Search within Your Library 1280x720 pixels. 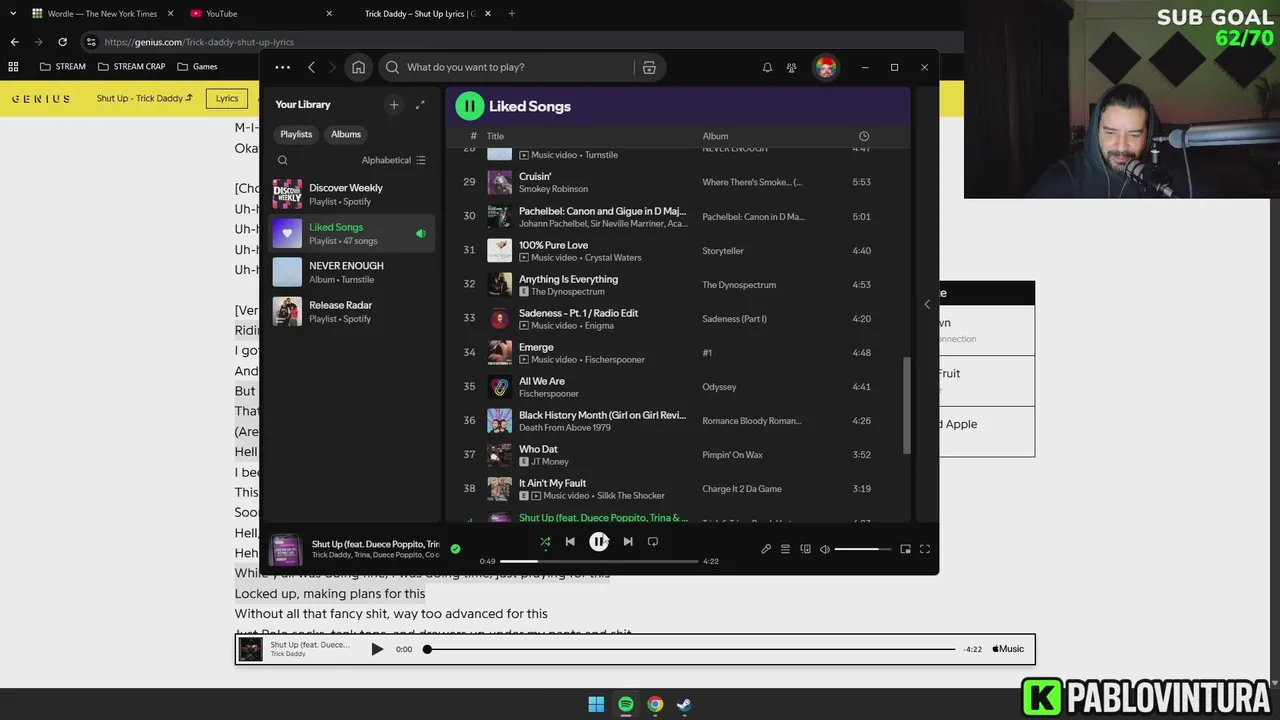pos(283,160)
